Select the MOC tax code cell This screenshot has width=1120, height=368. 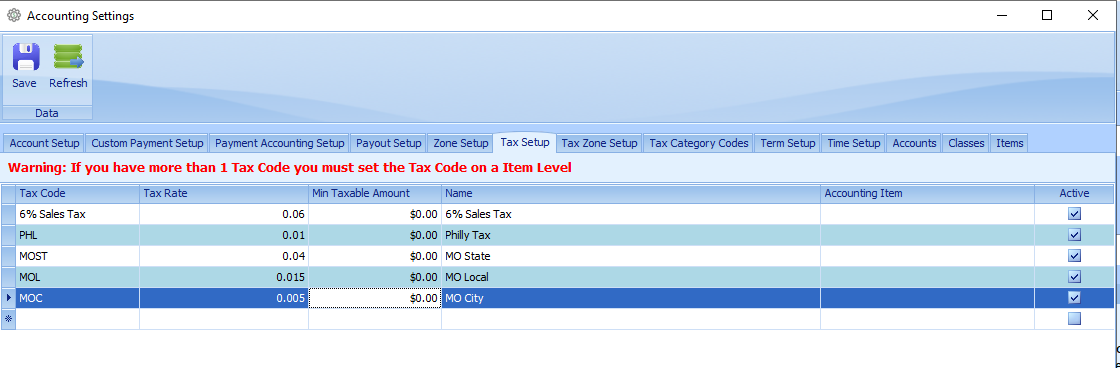tap(78, 297)
